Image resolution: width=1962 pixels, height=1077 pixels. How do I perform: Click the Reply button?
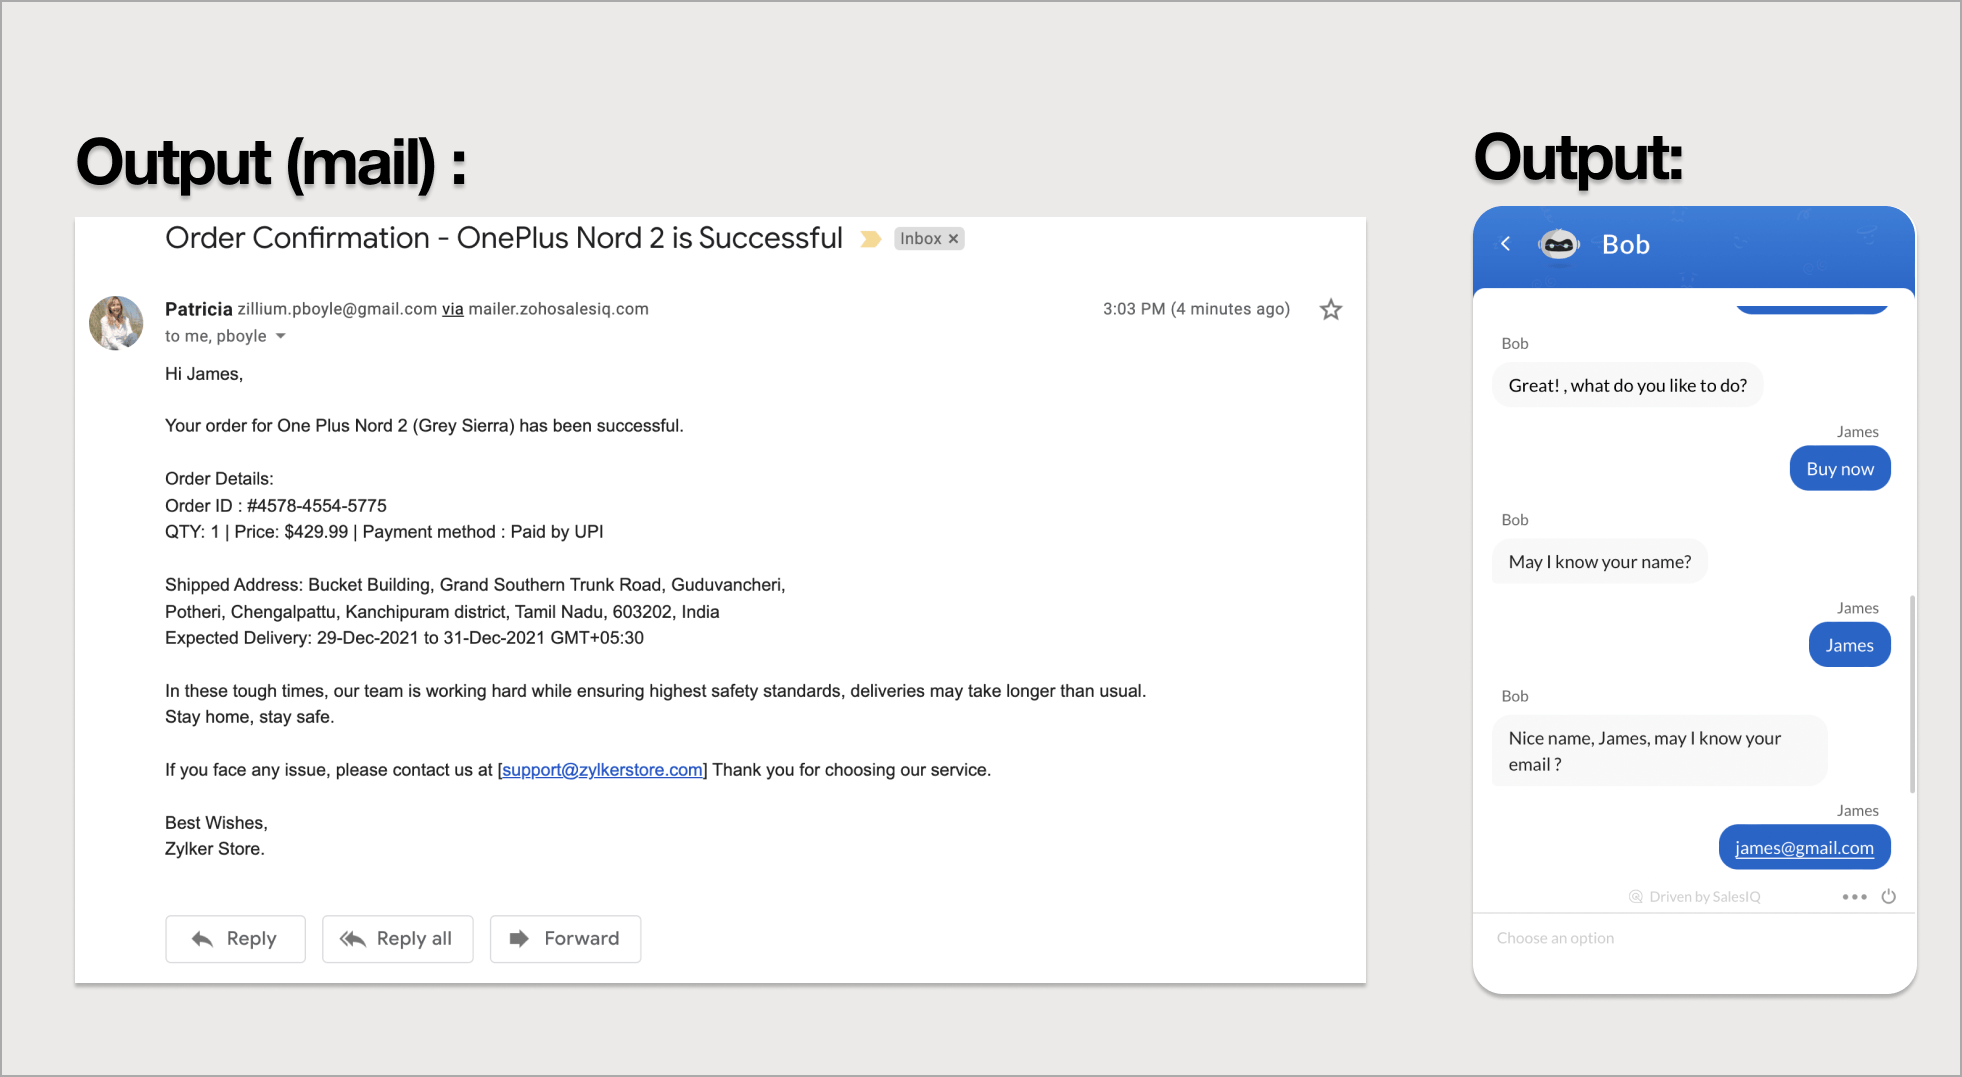click(x=235, y=939)
